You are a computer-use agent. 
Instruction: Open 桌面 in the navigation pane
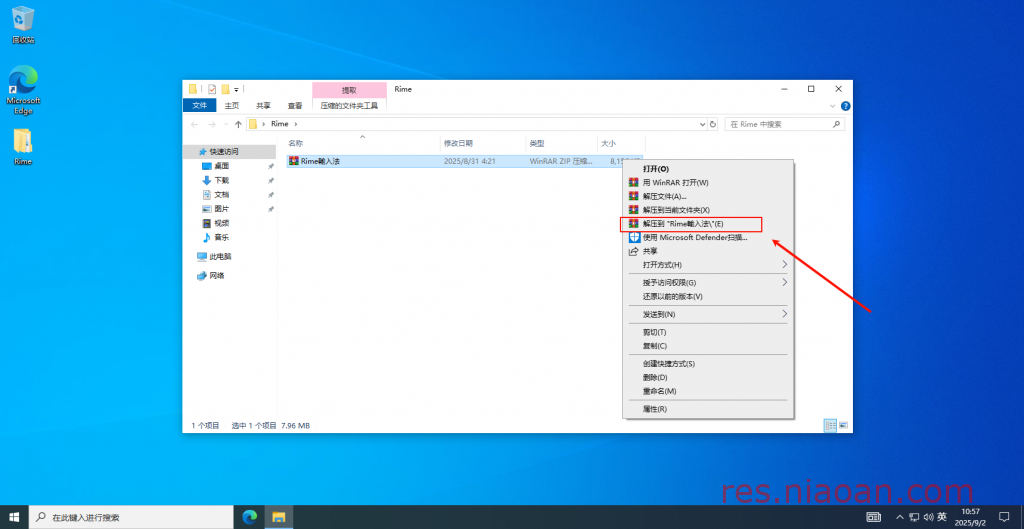pos(221,166)
